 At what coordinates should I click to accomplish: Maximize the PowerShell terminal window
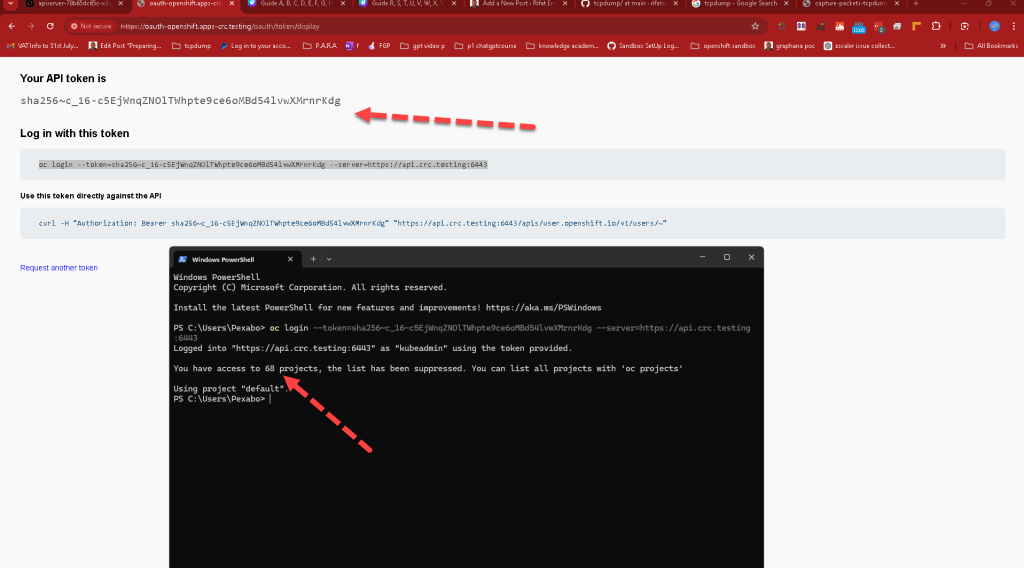coord(727,257)
